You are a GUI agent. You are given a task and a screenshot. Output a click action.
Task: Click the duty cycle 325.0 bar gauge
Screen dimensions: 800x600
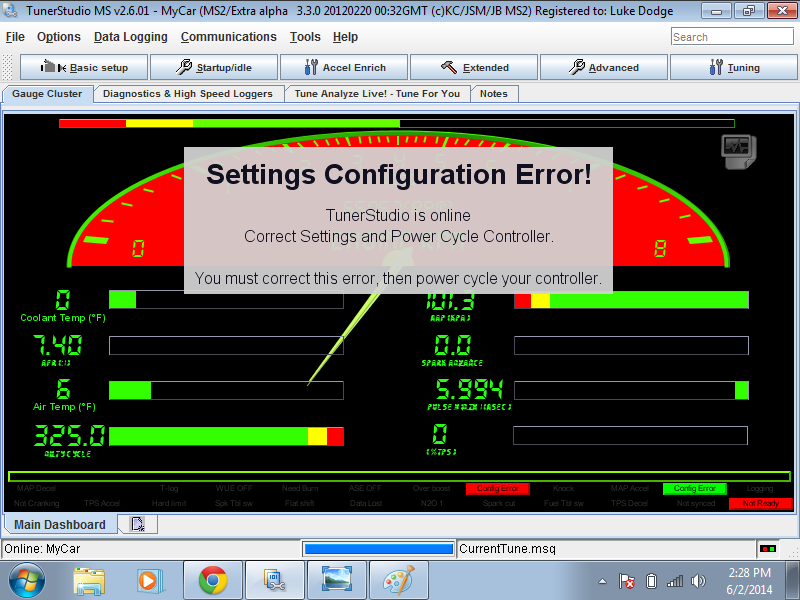click(226, 436)
